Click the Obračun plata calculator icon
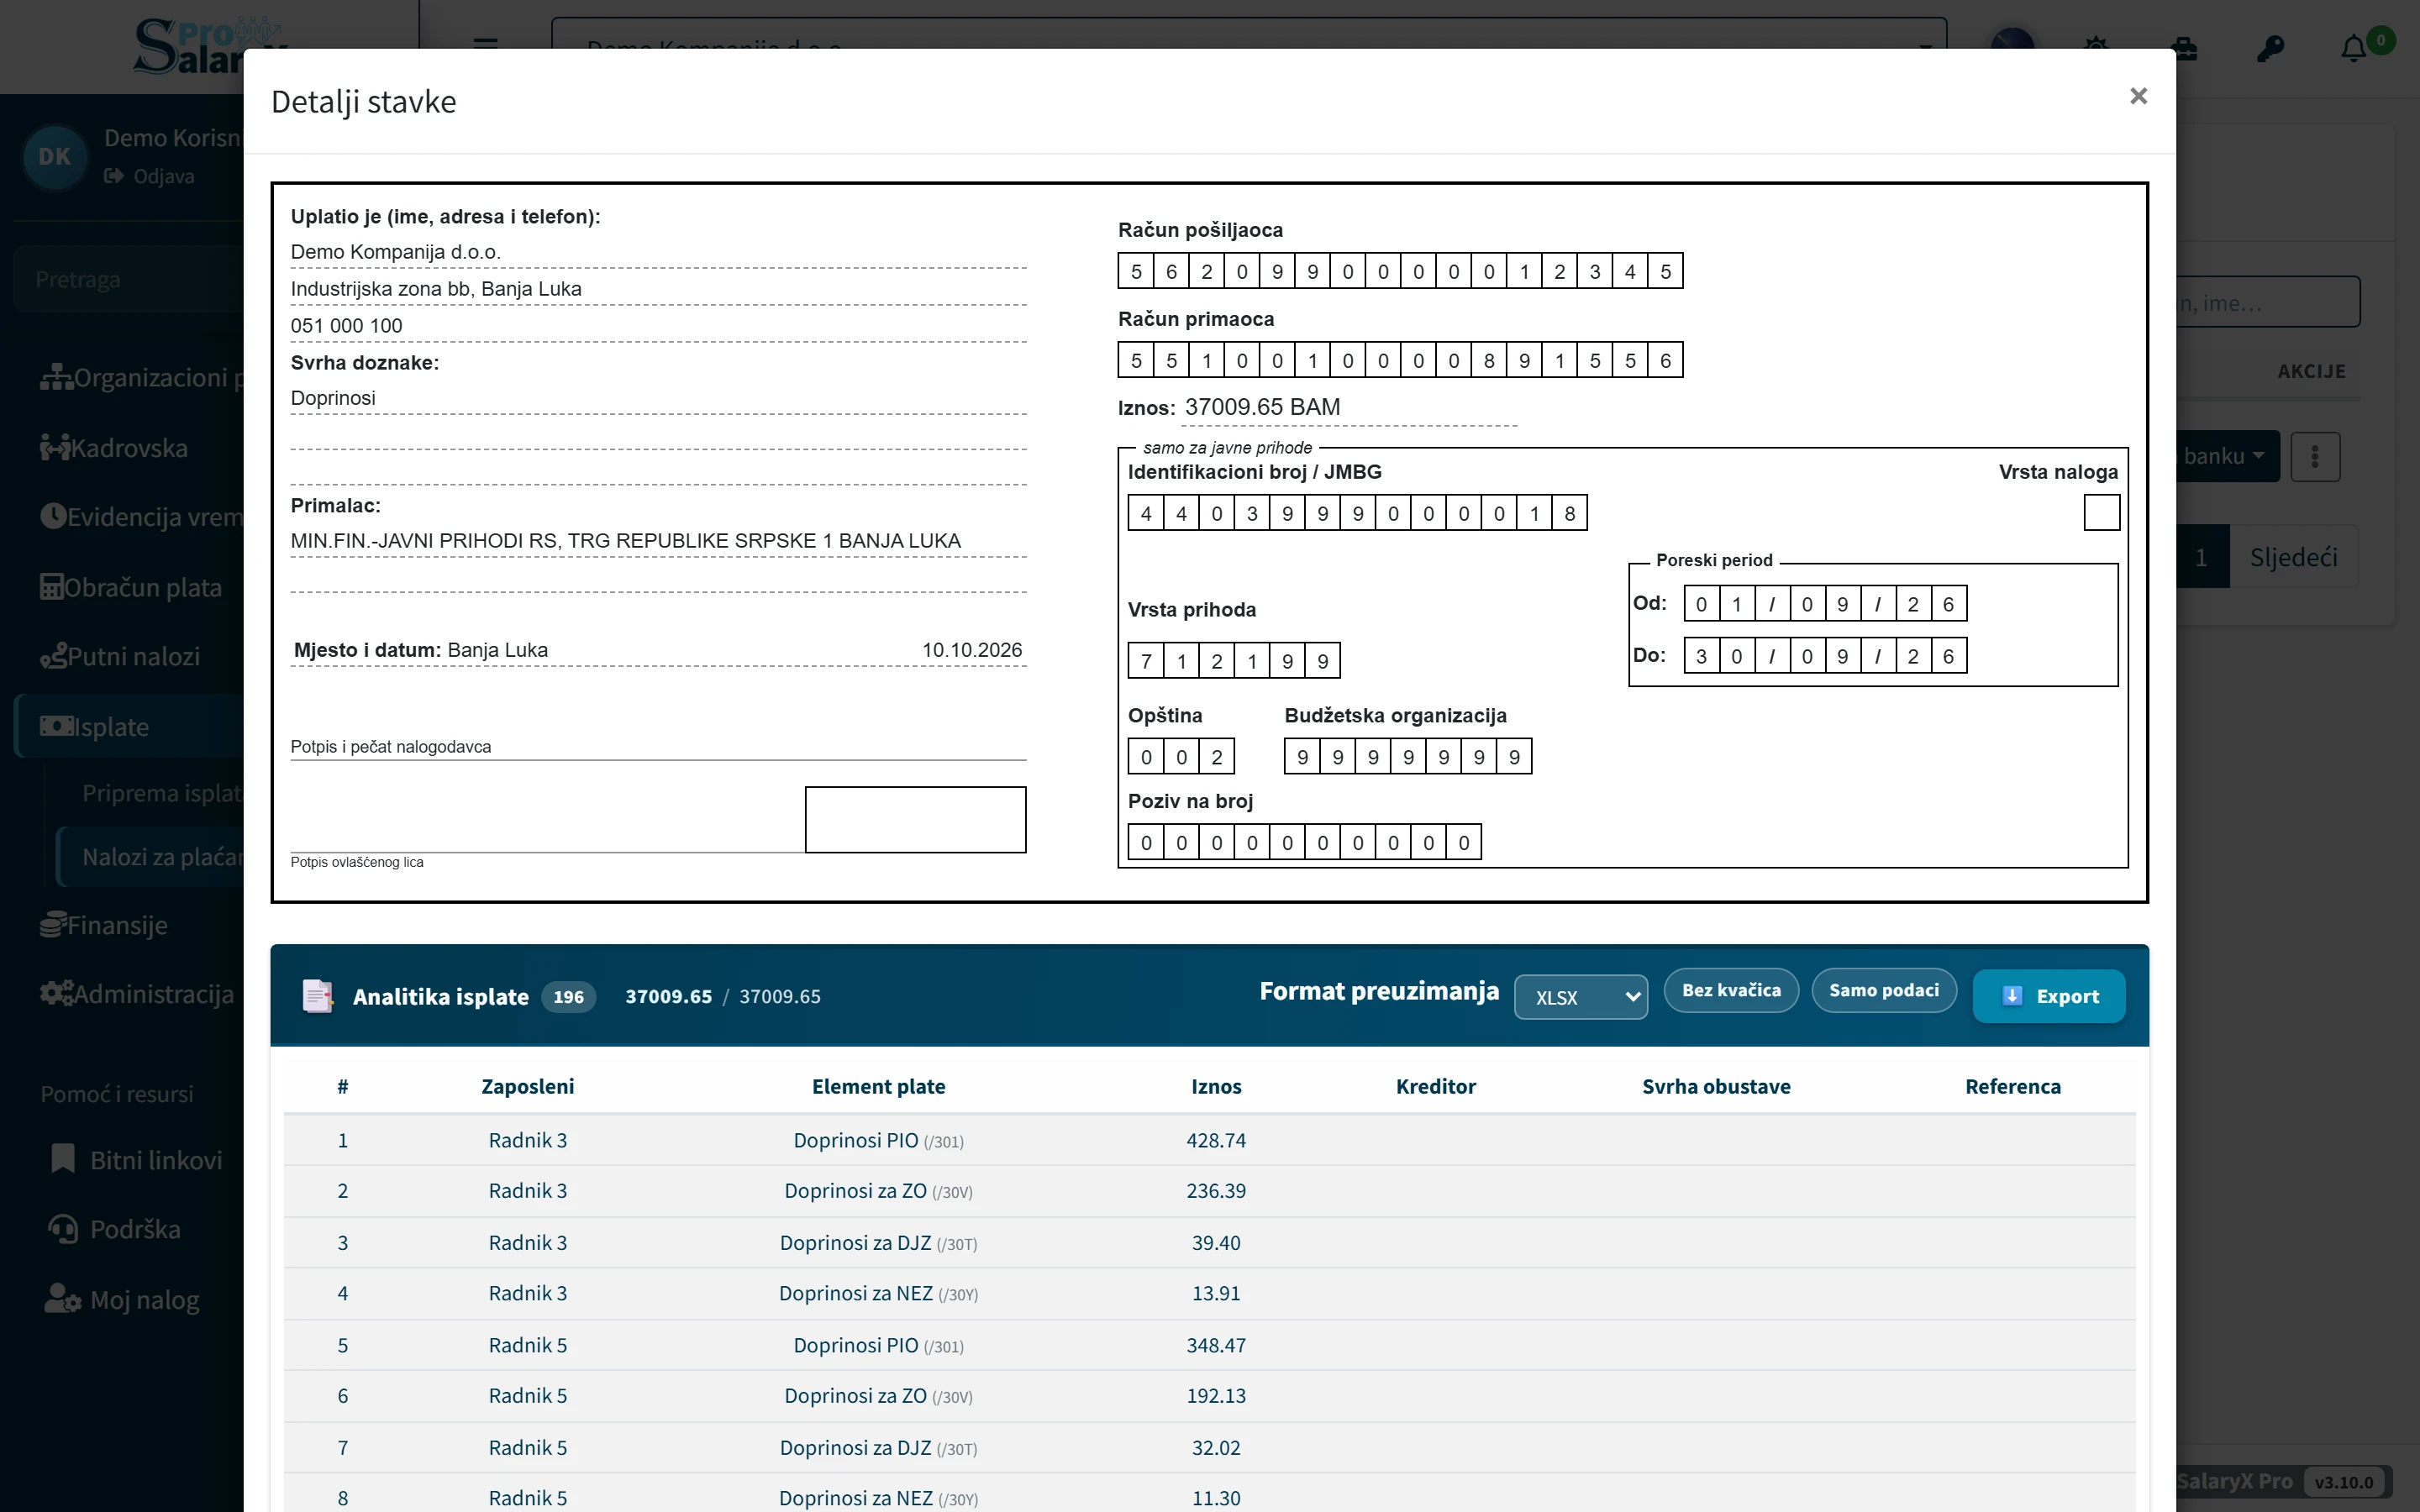The width and height of the screenshot is (2420, 1512). point(51,586)
